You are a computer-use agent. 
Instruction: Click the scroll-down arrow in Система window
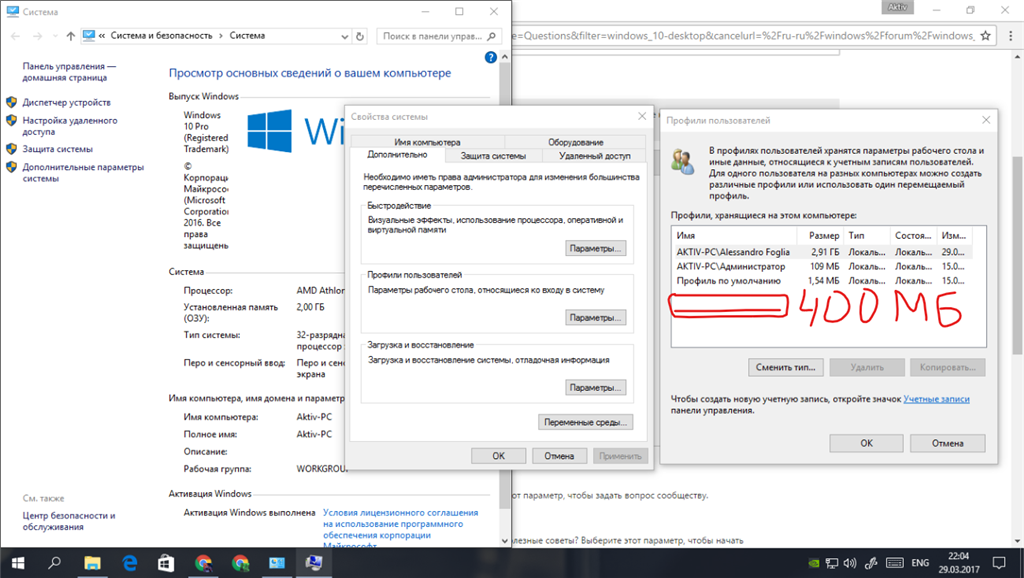[x=504, y=541]
